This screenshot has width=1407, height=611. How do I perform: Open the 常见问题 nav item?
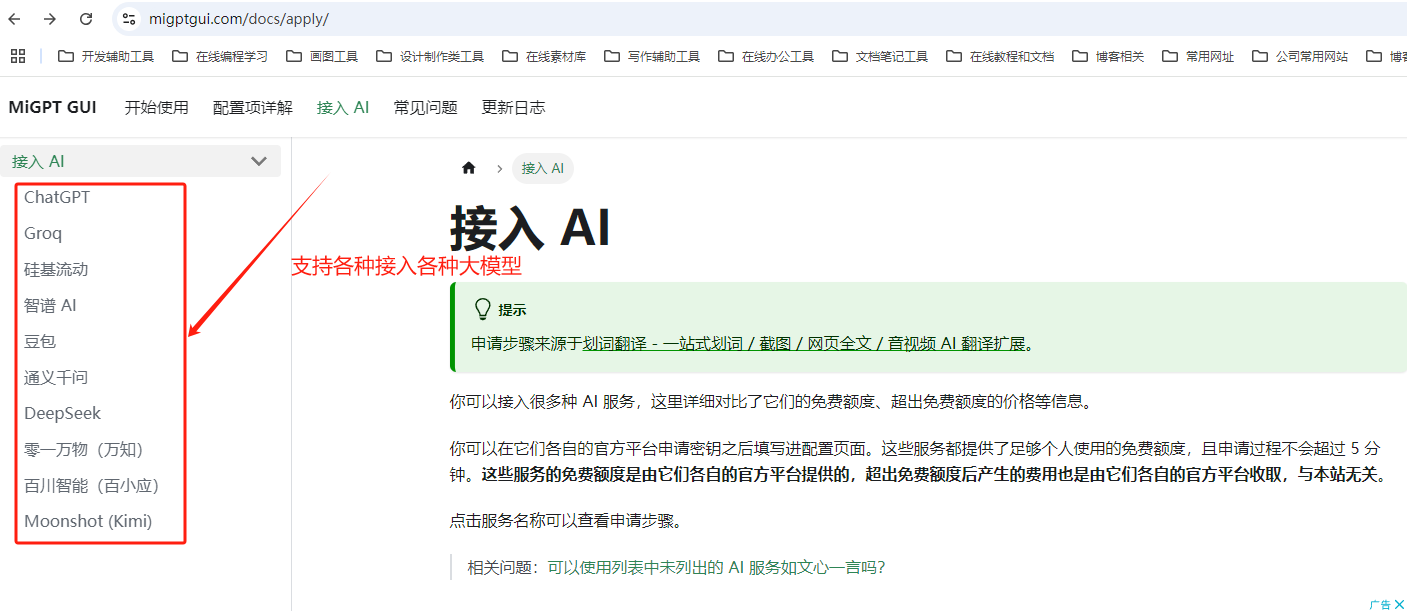[x=425, y=107]
